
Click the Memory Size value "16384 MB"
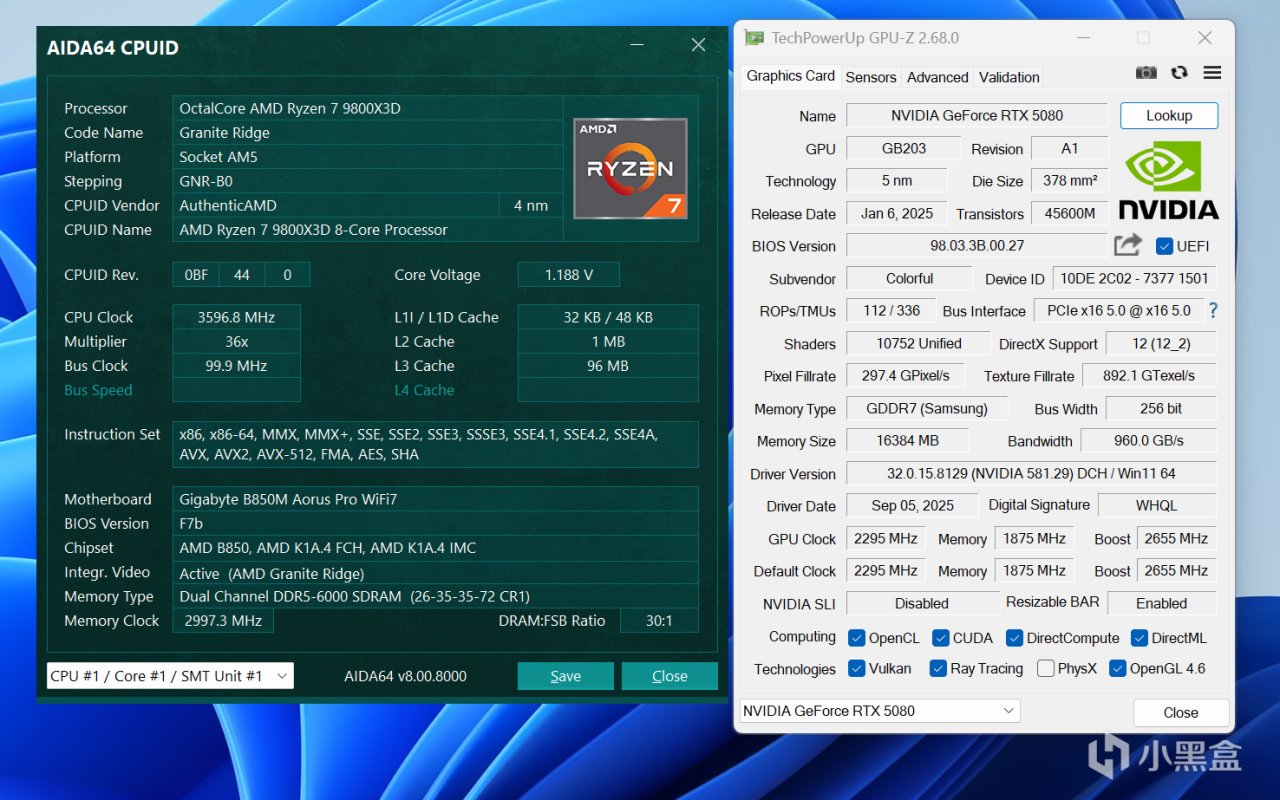tap(907, 440)
